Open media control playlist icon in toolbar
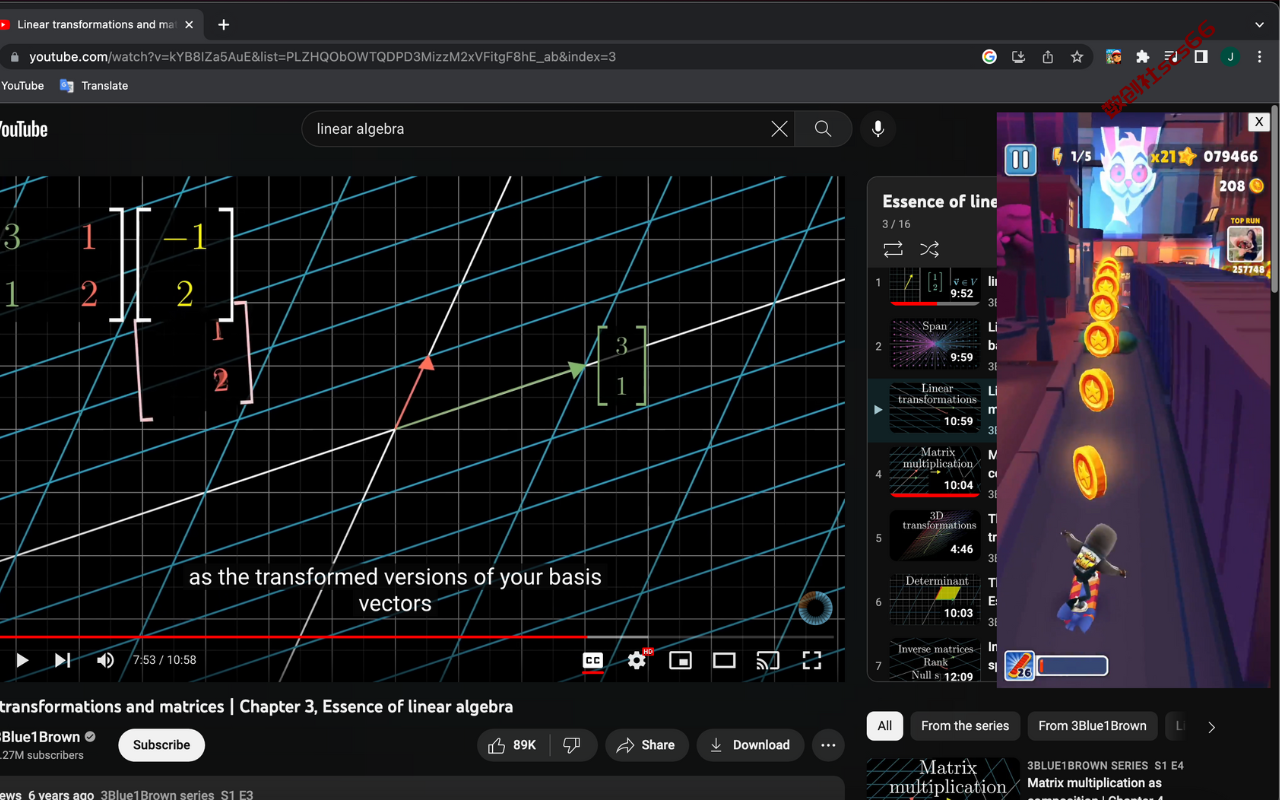This screenshot has height=800, width=1280. coord(1171,57)
